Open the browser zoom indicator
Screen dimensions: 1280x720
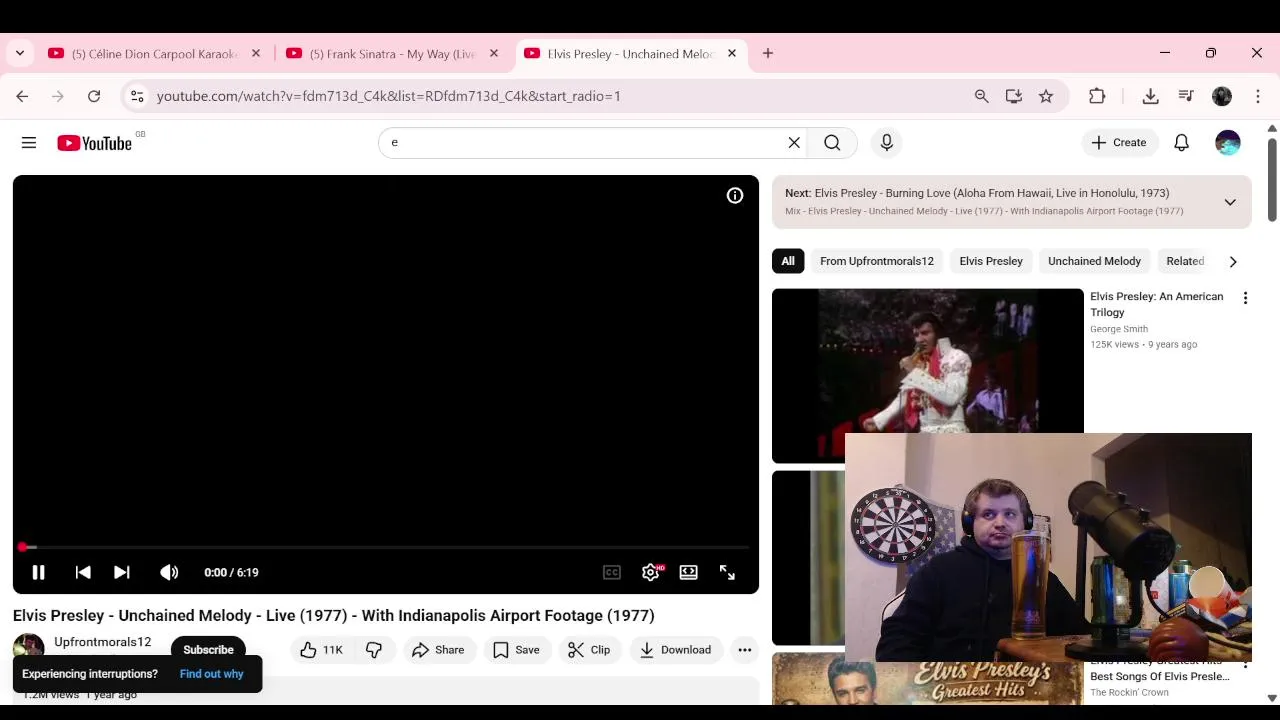tap(982, 96)
